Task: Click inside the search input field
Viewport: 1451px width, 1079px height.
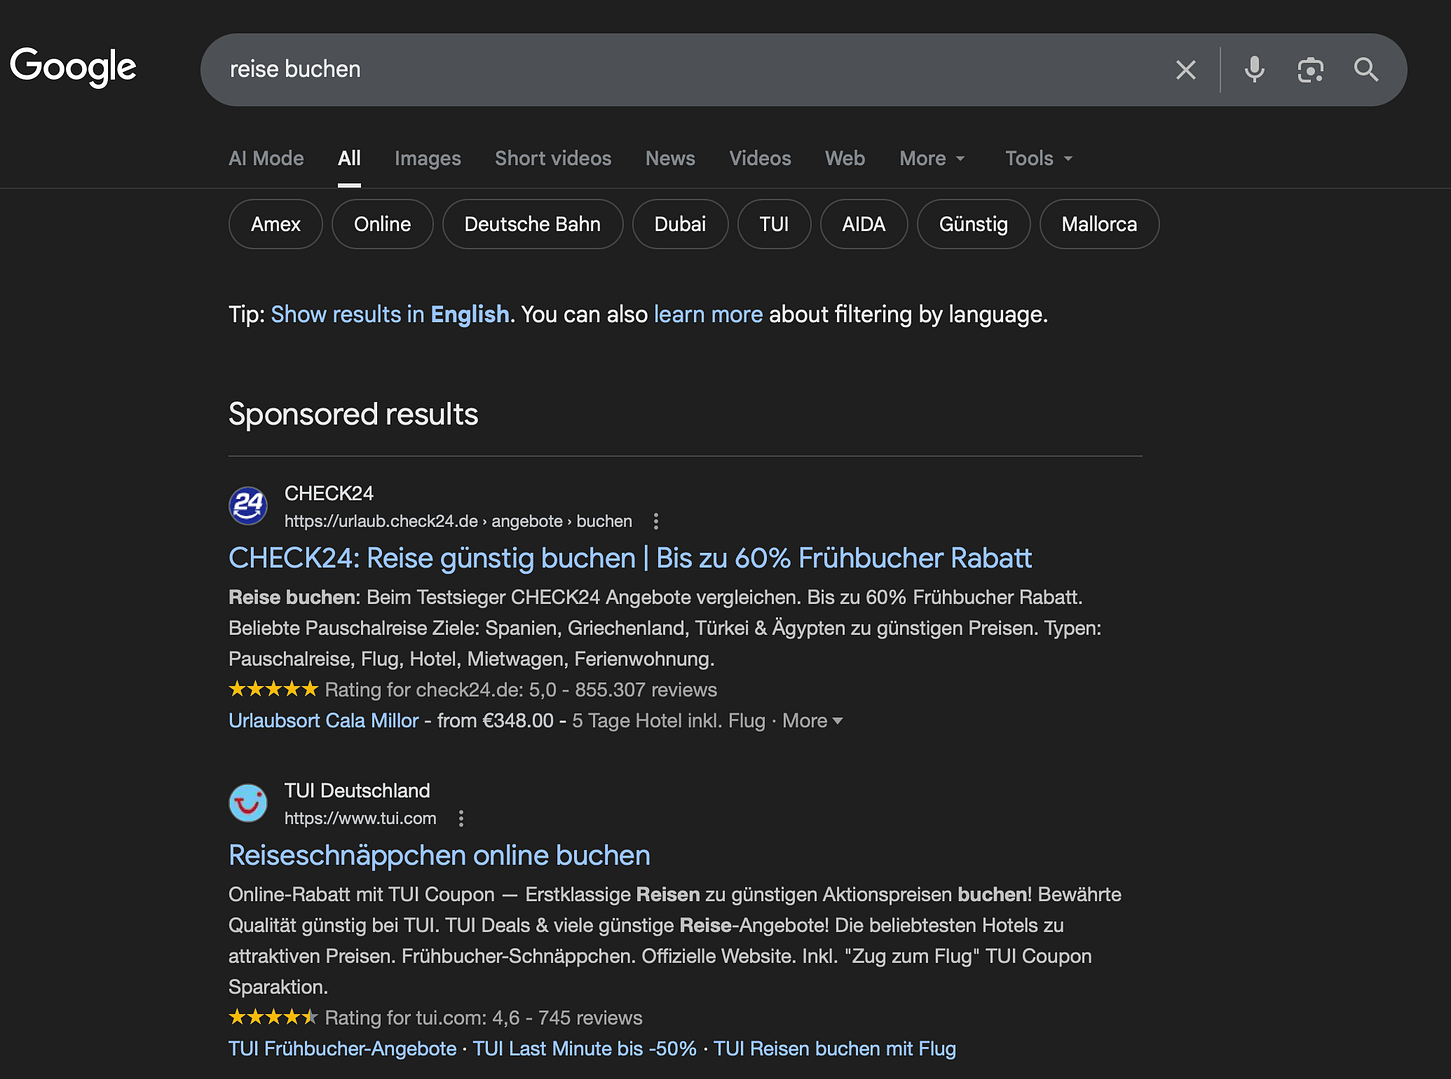Action: coord(700,69)
